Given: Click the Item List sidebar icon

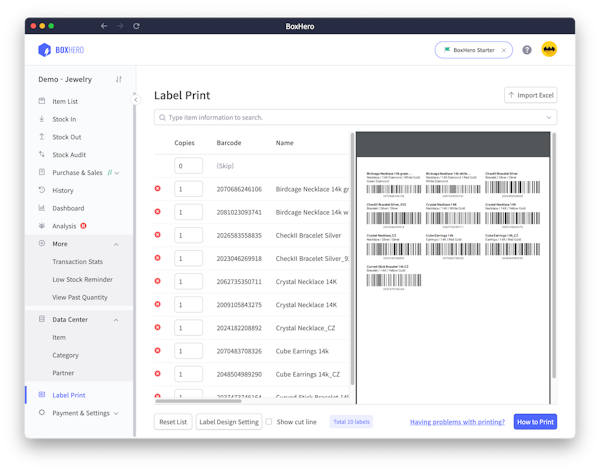Looking at the screenshot, I should 42,101.
